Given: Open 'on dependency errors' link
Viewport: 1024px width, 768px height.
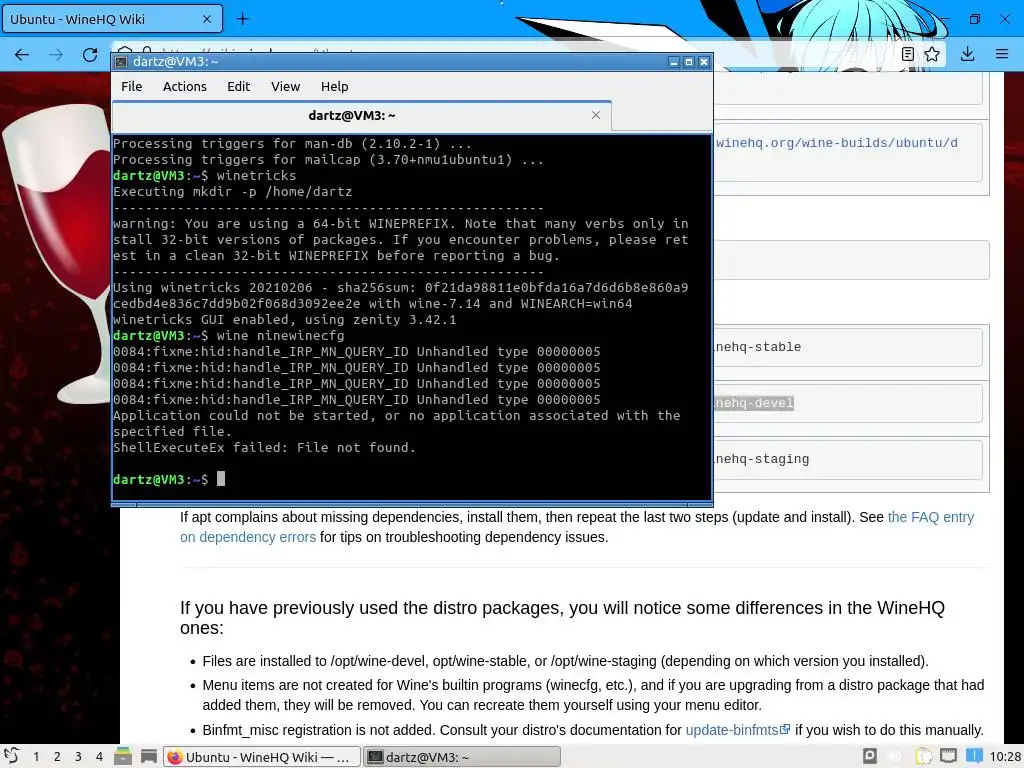Looking at the screenshot, I should tap(248, 537).
